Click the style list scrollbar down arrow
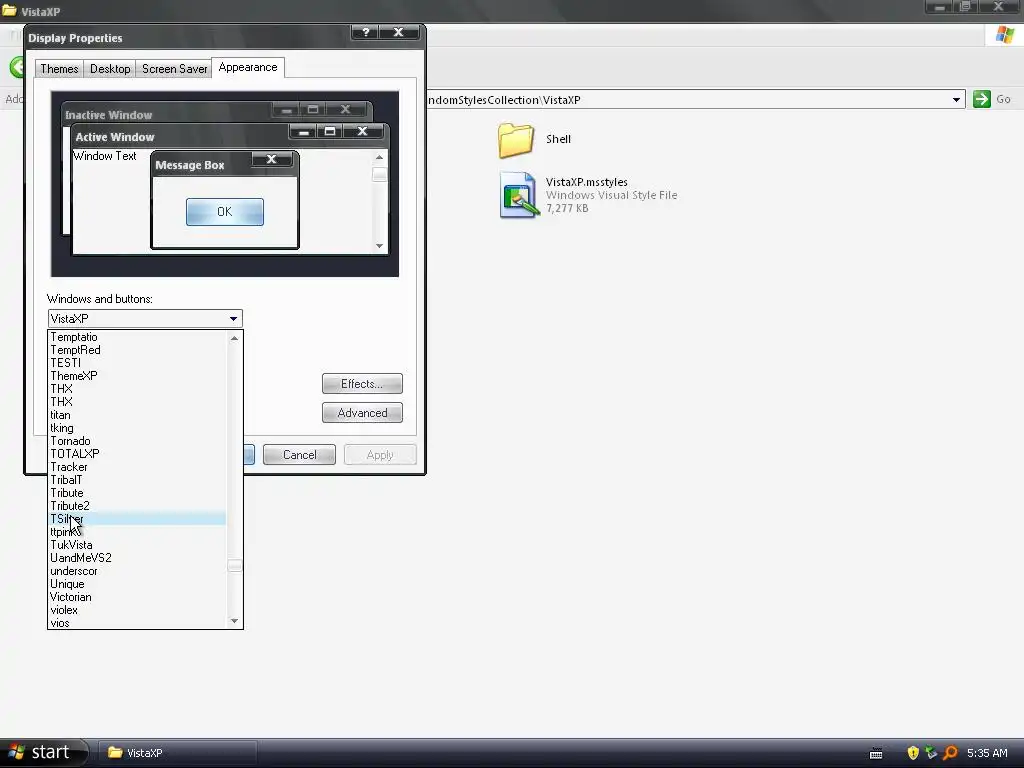 point(234,621)
